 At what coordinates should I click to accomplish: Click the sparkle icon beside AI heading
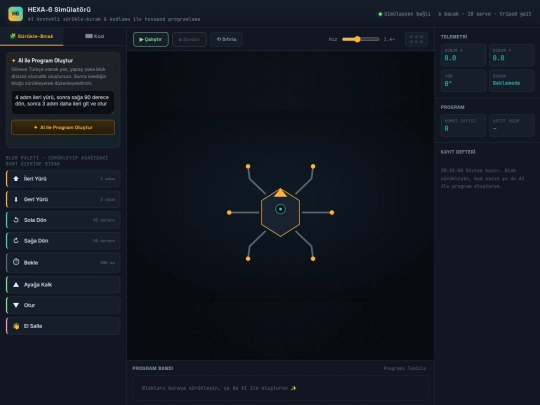pyautogui.click(x=13, y=61)
